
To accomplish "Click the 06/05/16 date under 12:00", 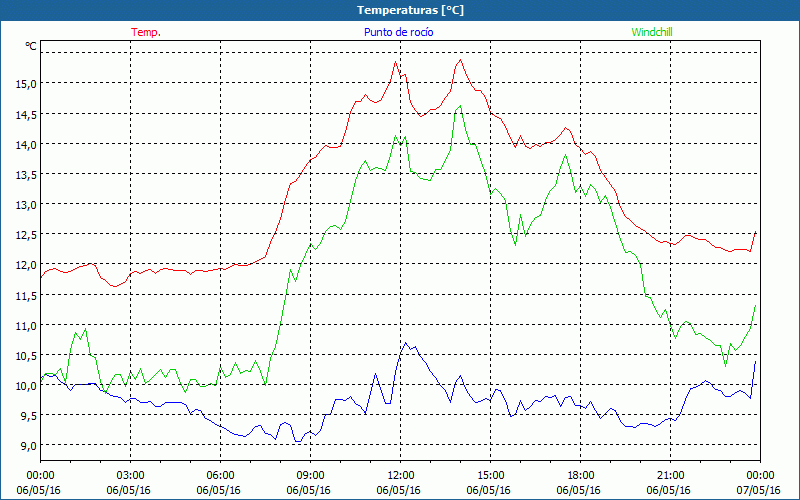I will point(398,490).
